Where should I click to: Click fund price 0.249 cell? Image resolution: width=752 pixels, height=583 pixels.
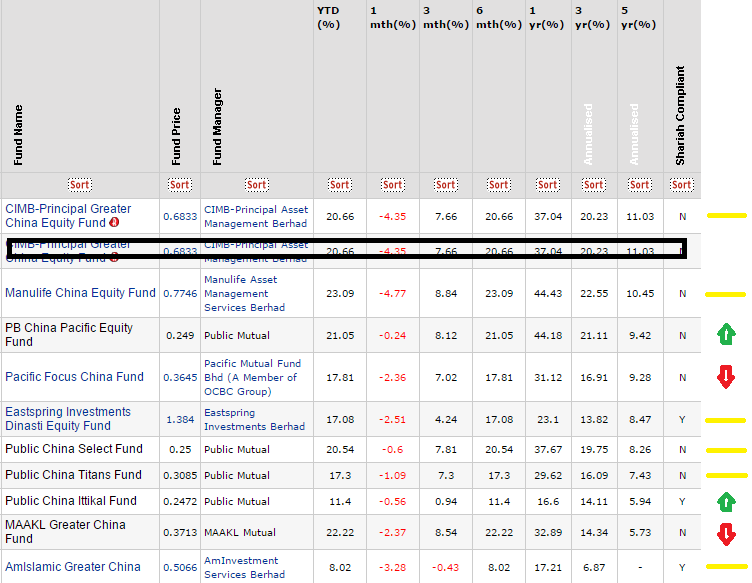pos(180,336)
